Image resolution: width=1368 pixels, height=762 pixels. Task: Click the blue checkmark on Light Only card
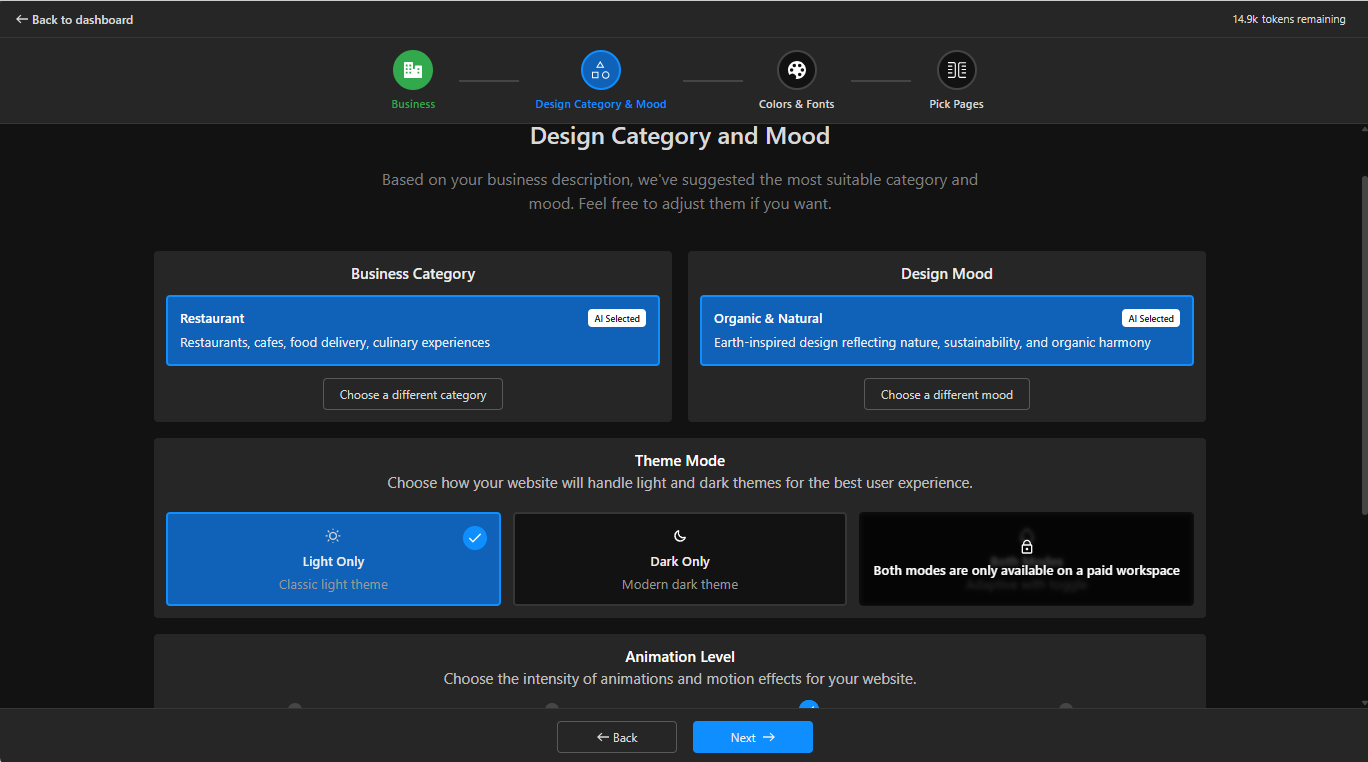[475, 538]
